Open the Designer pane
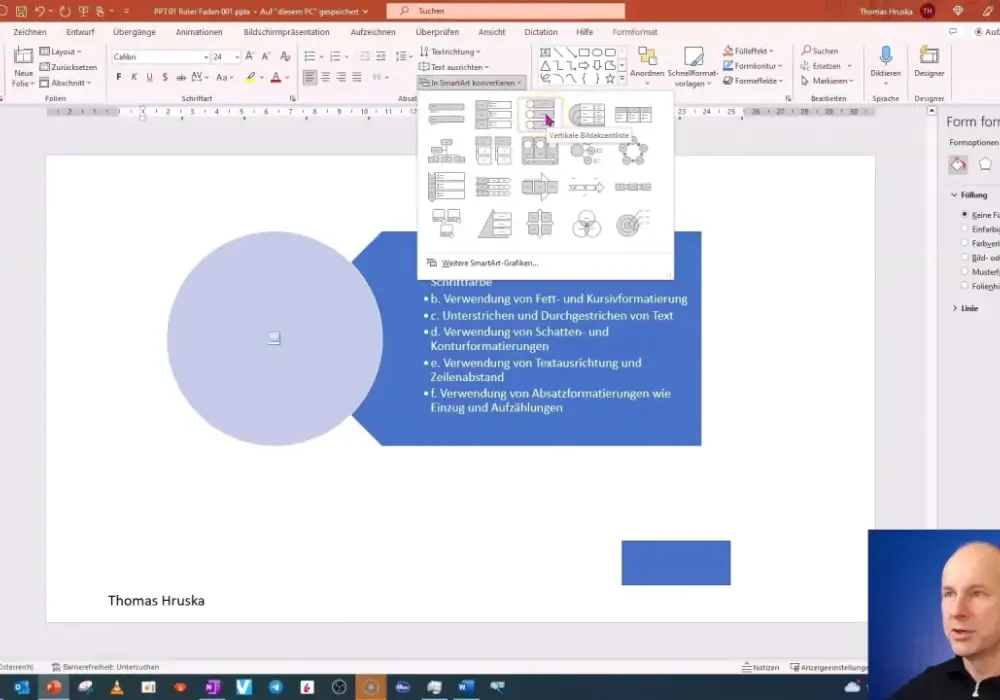 click(929, 62)
